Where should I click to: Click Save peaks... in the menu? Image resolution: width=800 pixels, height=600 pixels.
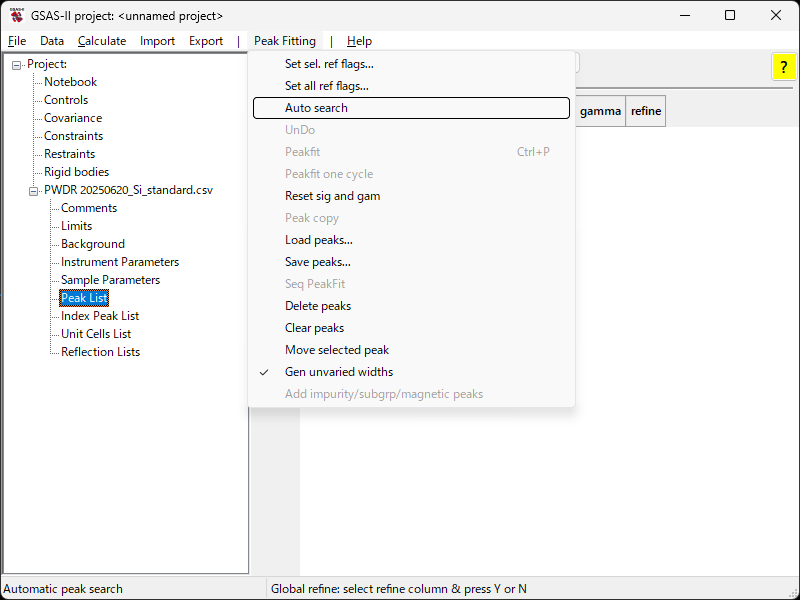click(x=317, y=262)
